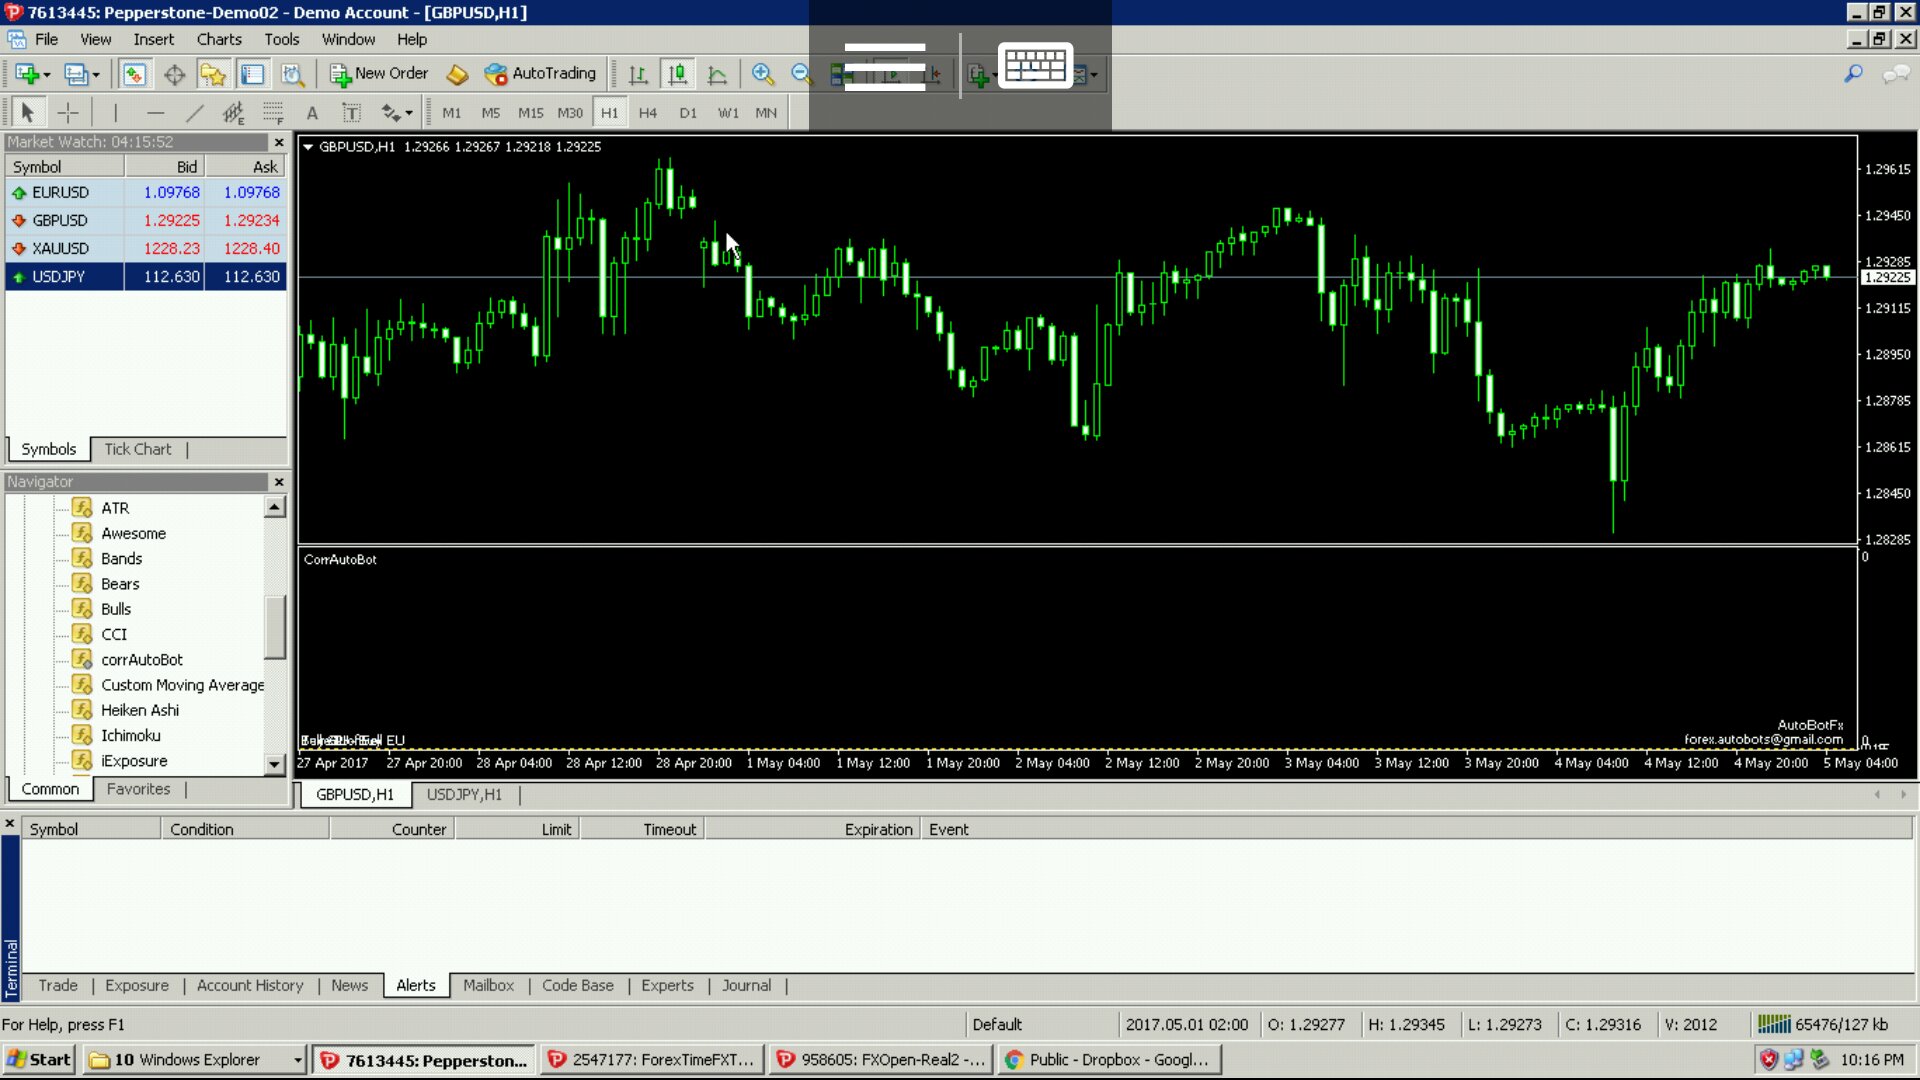
Task: Toggle the Navigator panel star-folder icon
Action: tap(212, 74)
